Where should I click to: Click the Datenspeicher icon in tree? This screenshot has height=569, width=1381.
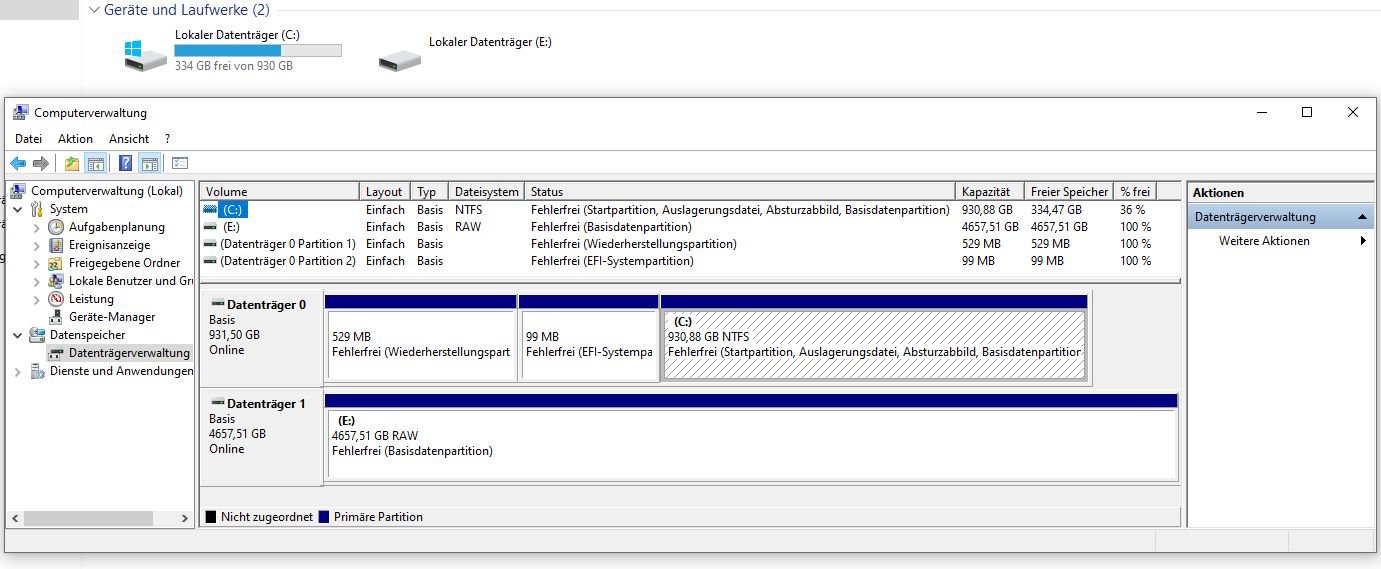click(x=38, y=335)
